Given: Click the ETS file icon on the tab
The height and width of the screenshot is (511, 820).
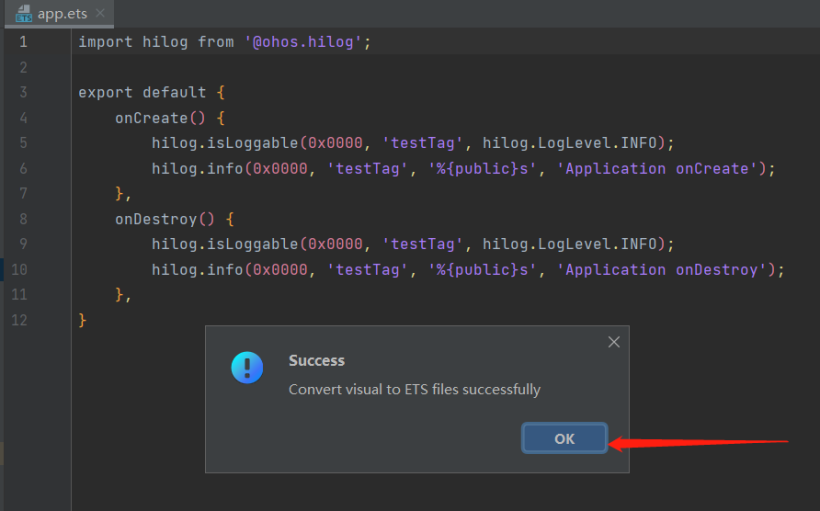Looking at the screenshot, I should coord(23,14).
